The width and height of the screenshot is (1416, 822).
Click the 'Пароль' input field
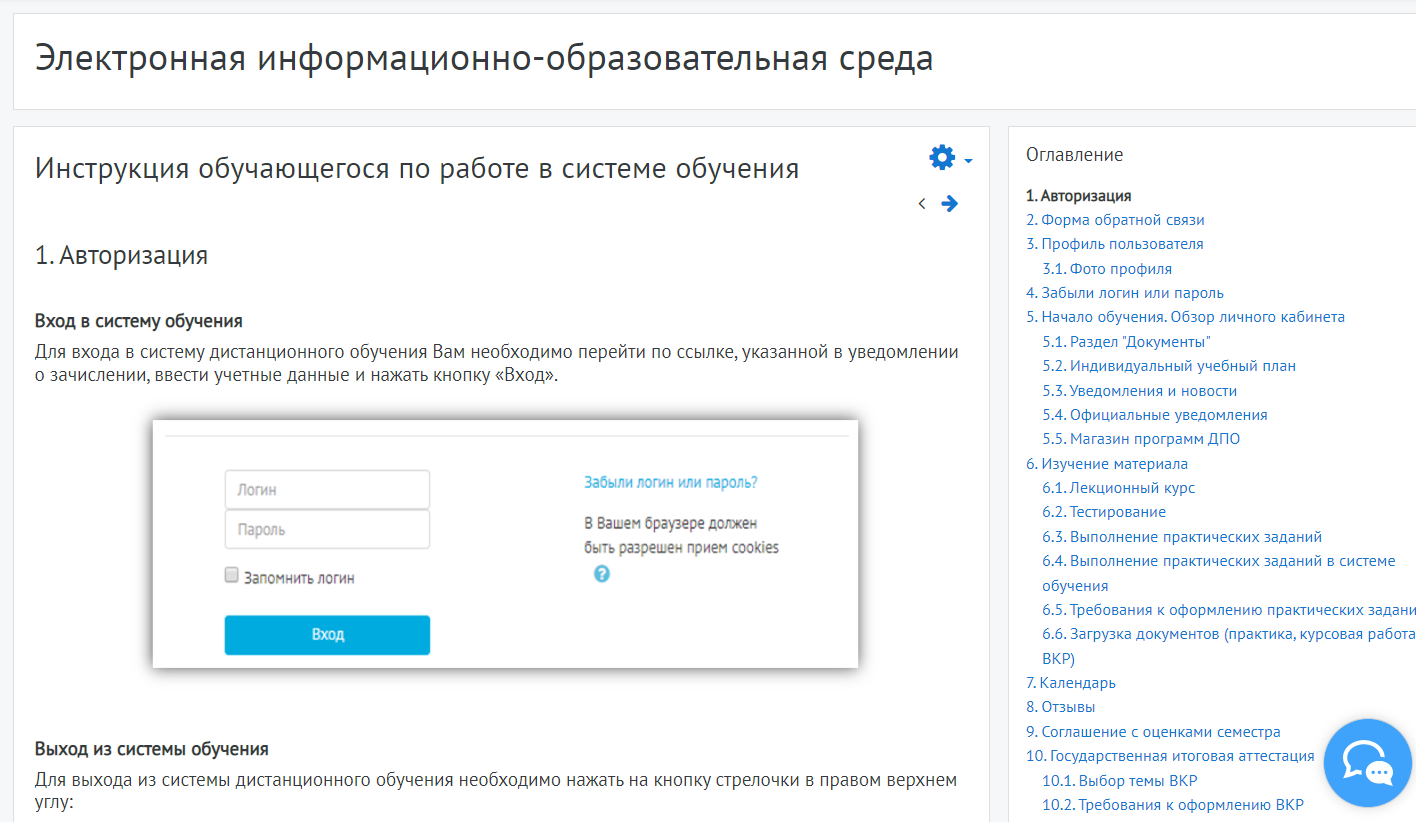327,529
